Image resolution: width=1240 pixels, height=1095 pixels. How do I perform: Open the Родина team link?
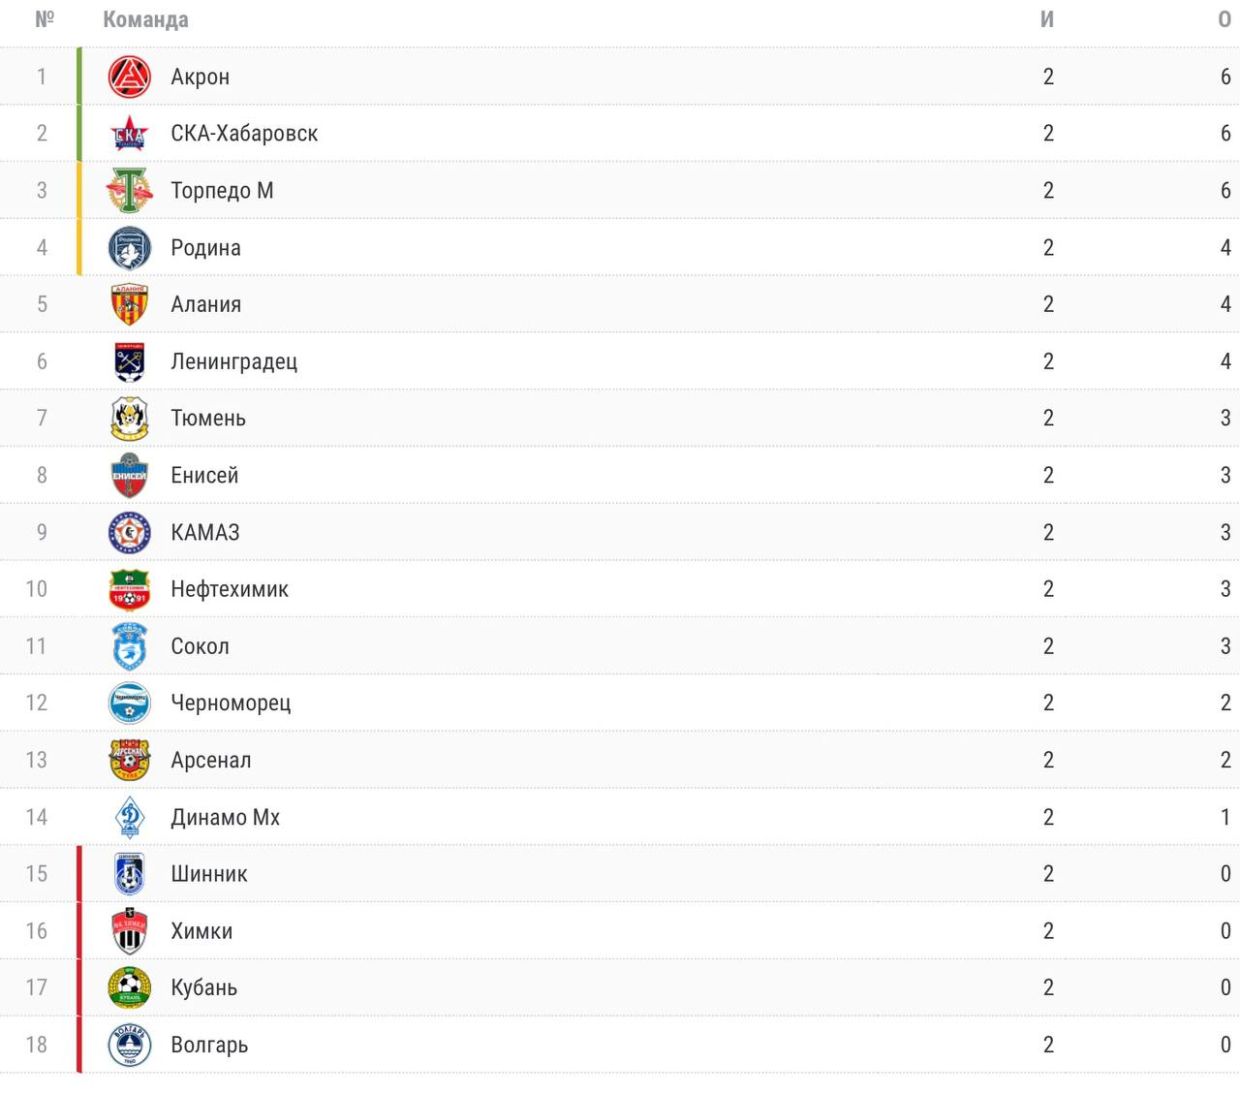click(x=205, y=248)
